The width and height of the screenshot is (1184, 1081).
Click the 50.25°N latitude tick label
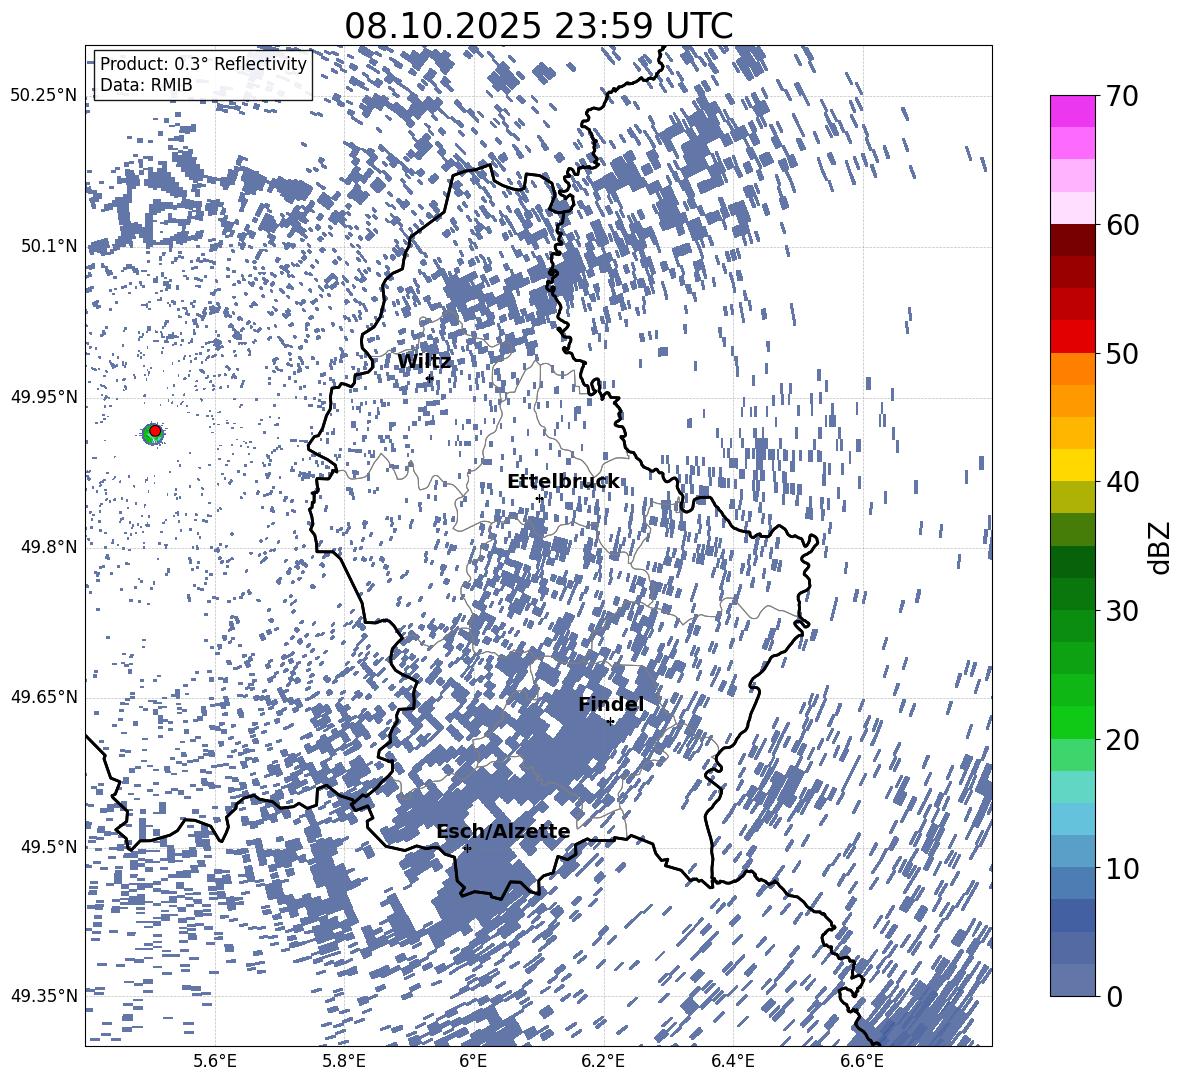44,96
